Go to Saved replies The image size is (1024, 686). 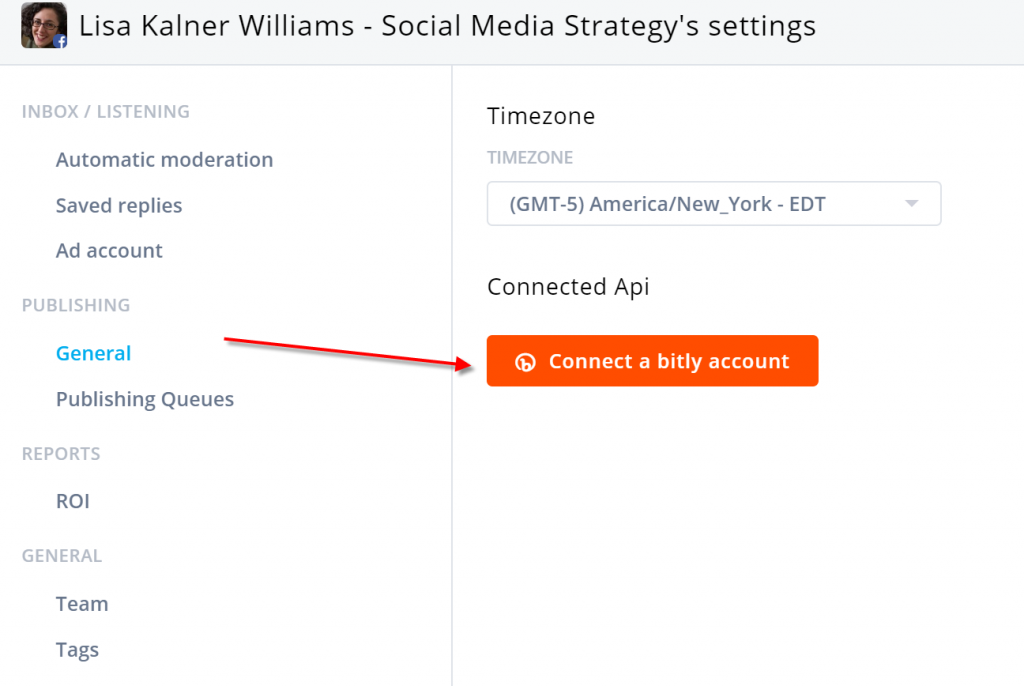point(119,206)
